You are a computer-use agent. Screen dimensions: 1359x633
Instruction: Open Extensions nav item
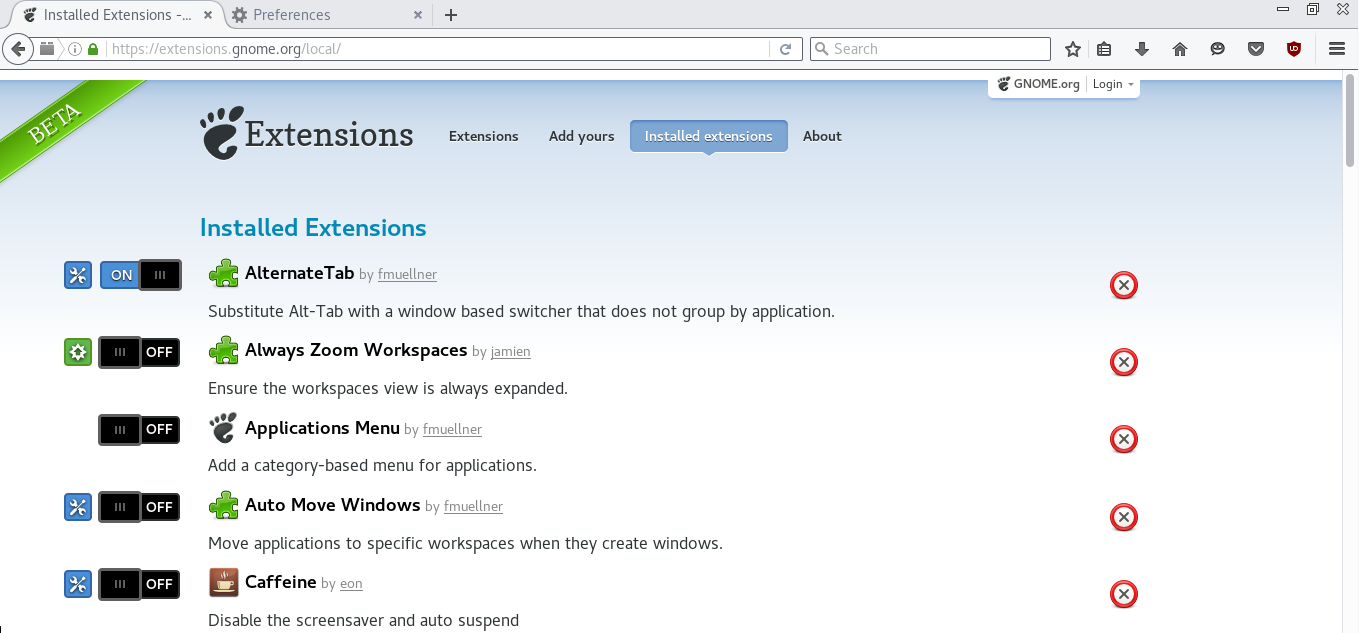coord(484,136)
